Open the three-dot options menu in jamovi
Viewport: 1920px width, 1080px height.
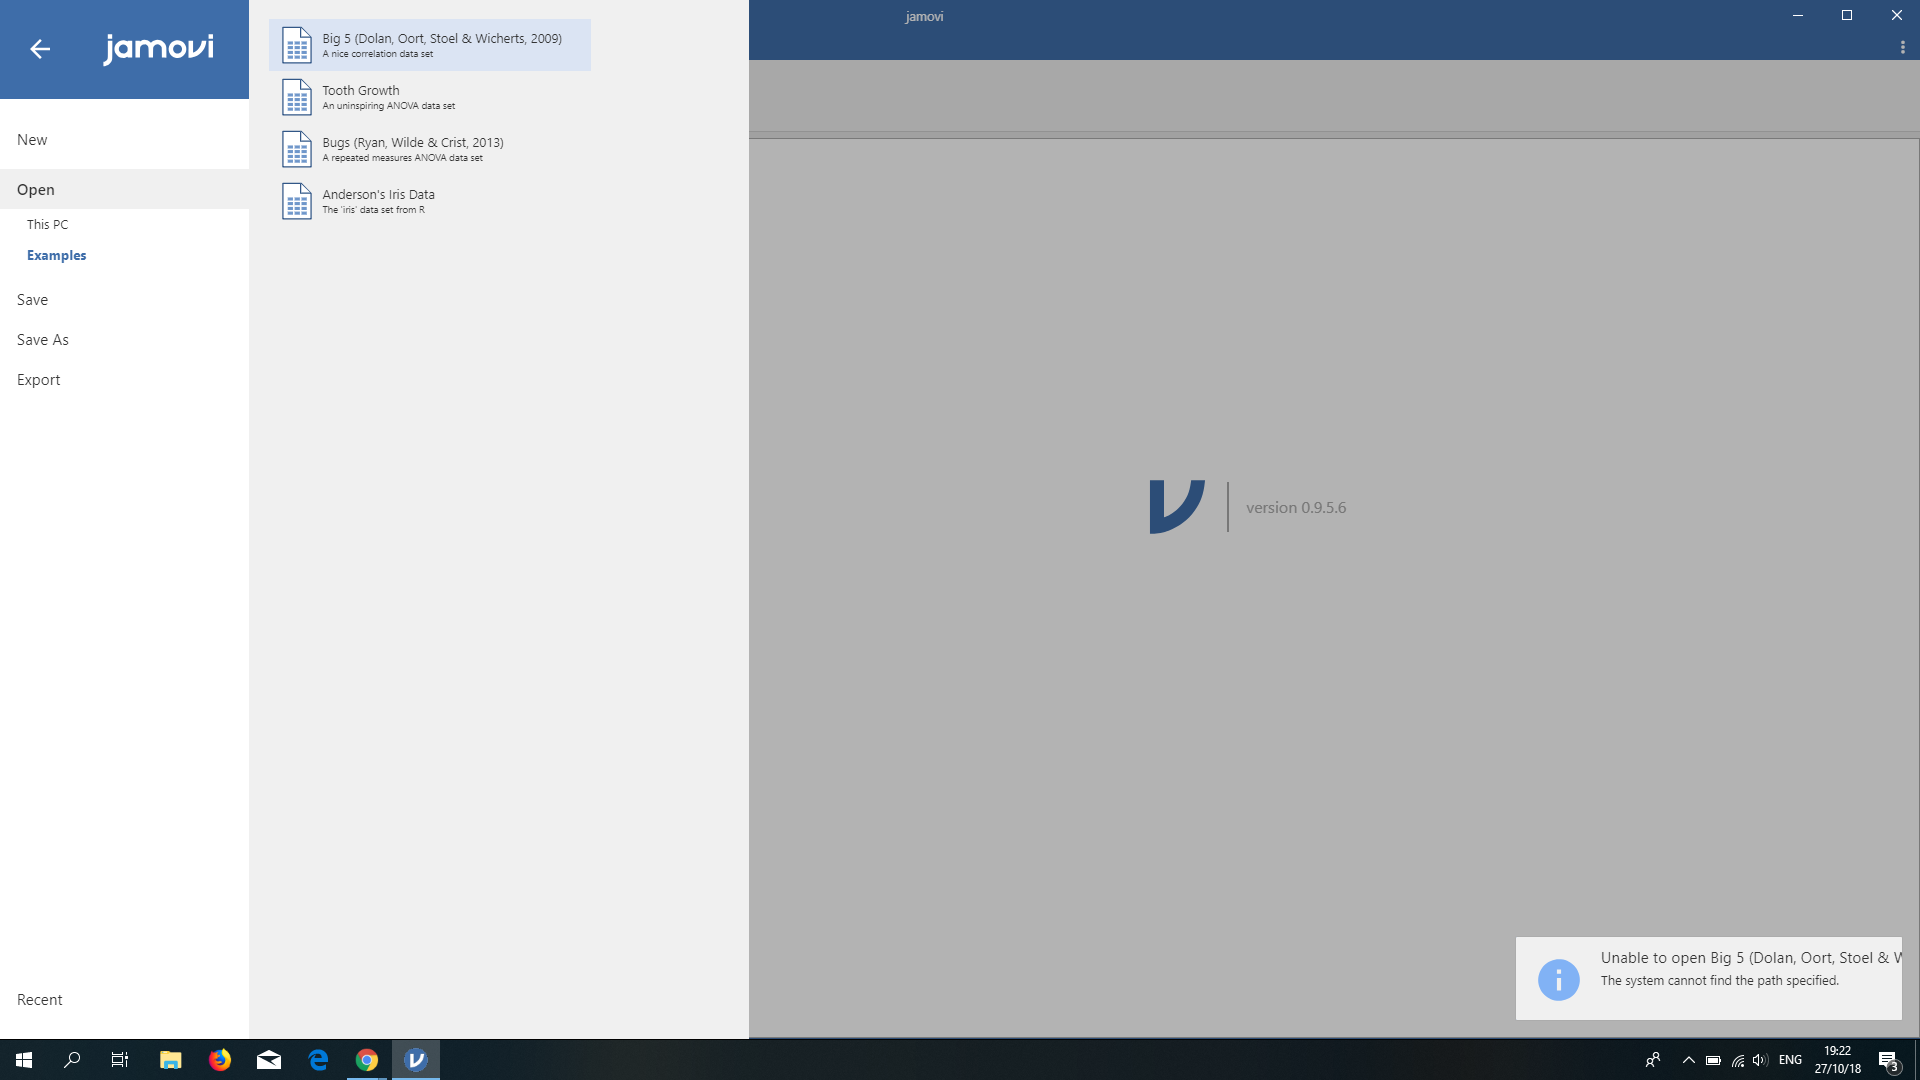(1902, 47)
